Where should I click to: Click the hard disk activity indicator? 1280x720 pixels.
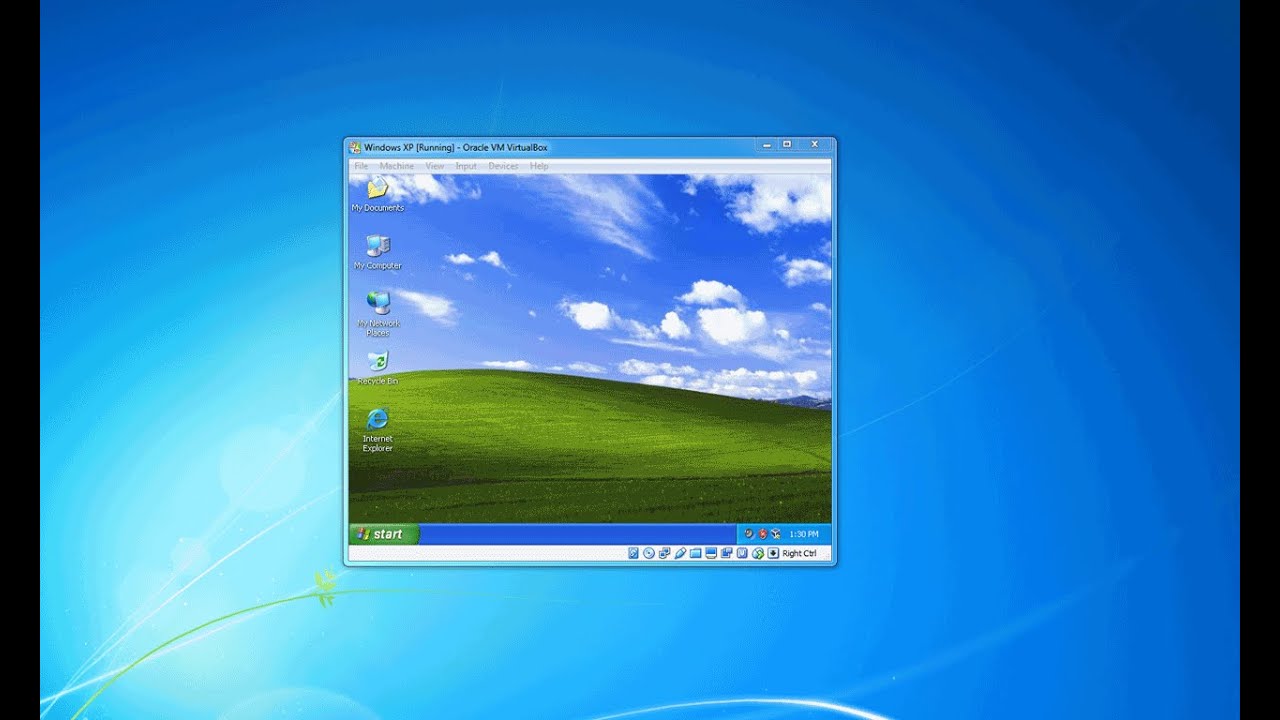[633, 553]
